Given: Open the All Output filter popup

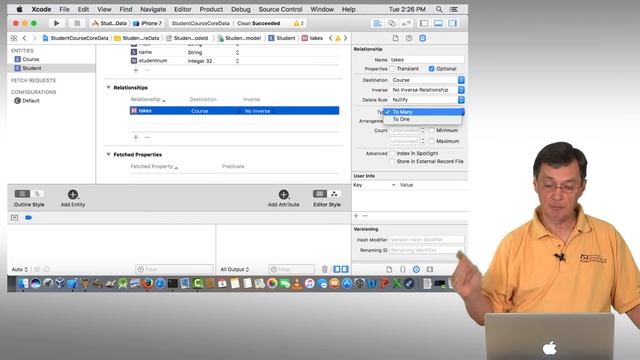Looking at the screenshot, I should coord(235,269).
